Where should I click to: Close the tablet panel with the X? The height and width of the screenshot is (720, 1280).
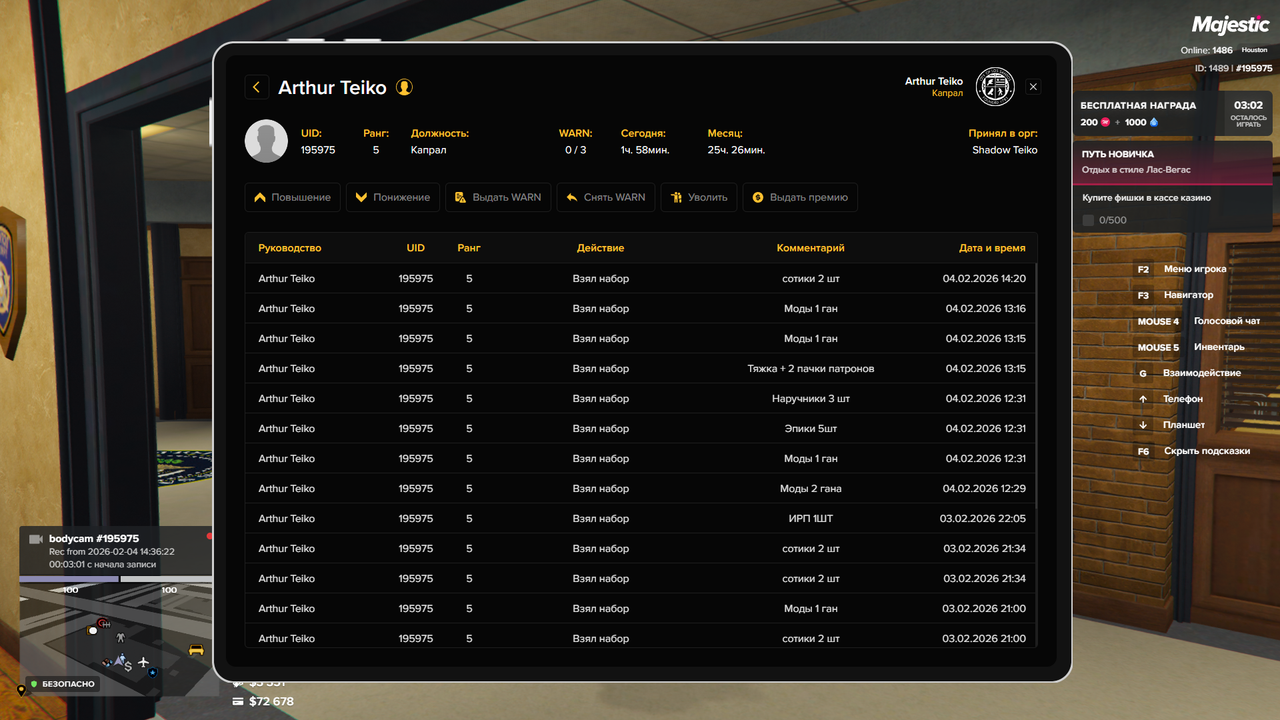pyautogui.click(x=1033, y=87)
